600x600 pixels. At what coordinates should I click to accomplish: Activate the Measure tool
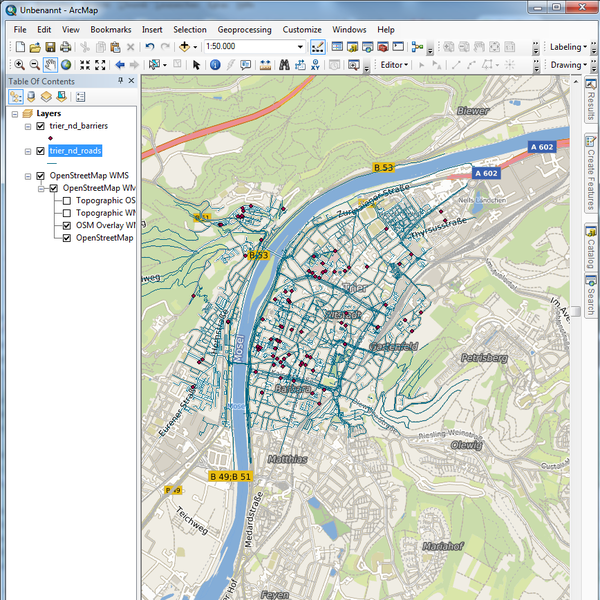pos(265,65)
